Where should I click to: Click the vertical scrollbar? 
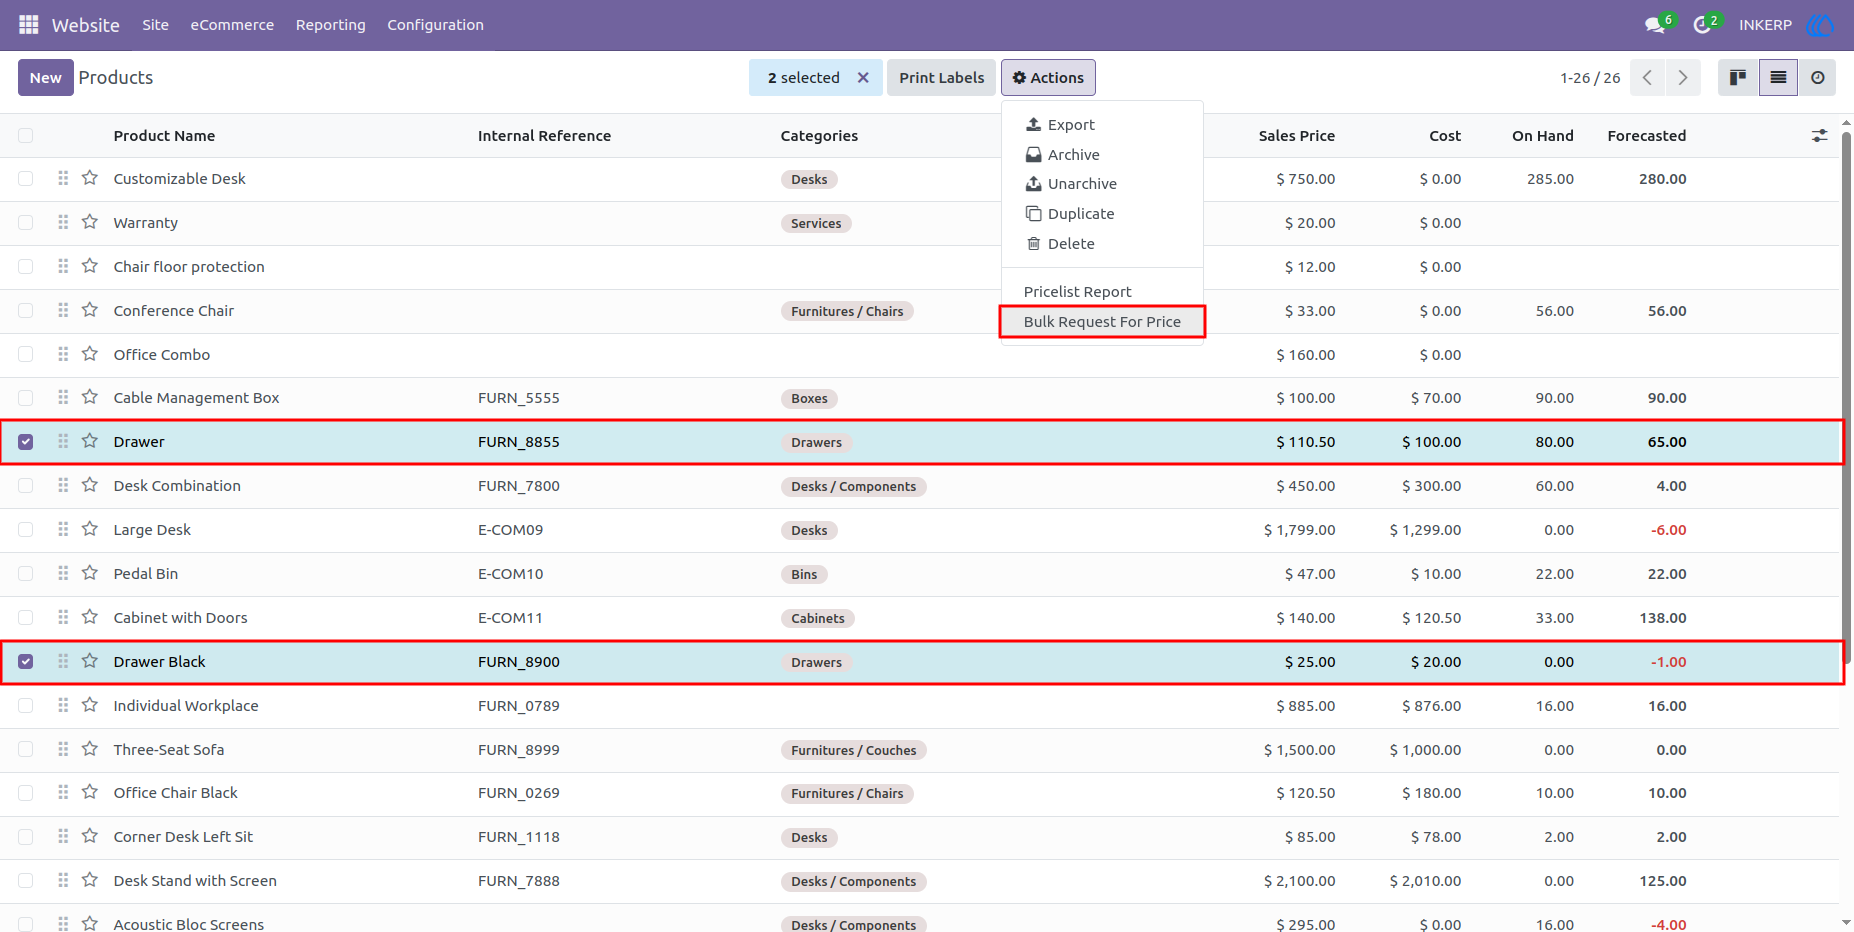click(1846, 400)
